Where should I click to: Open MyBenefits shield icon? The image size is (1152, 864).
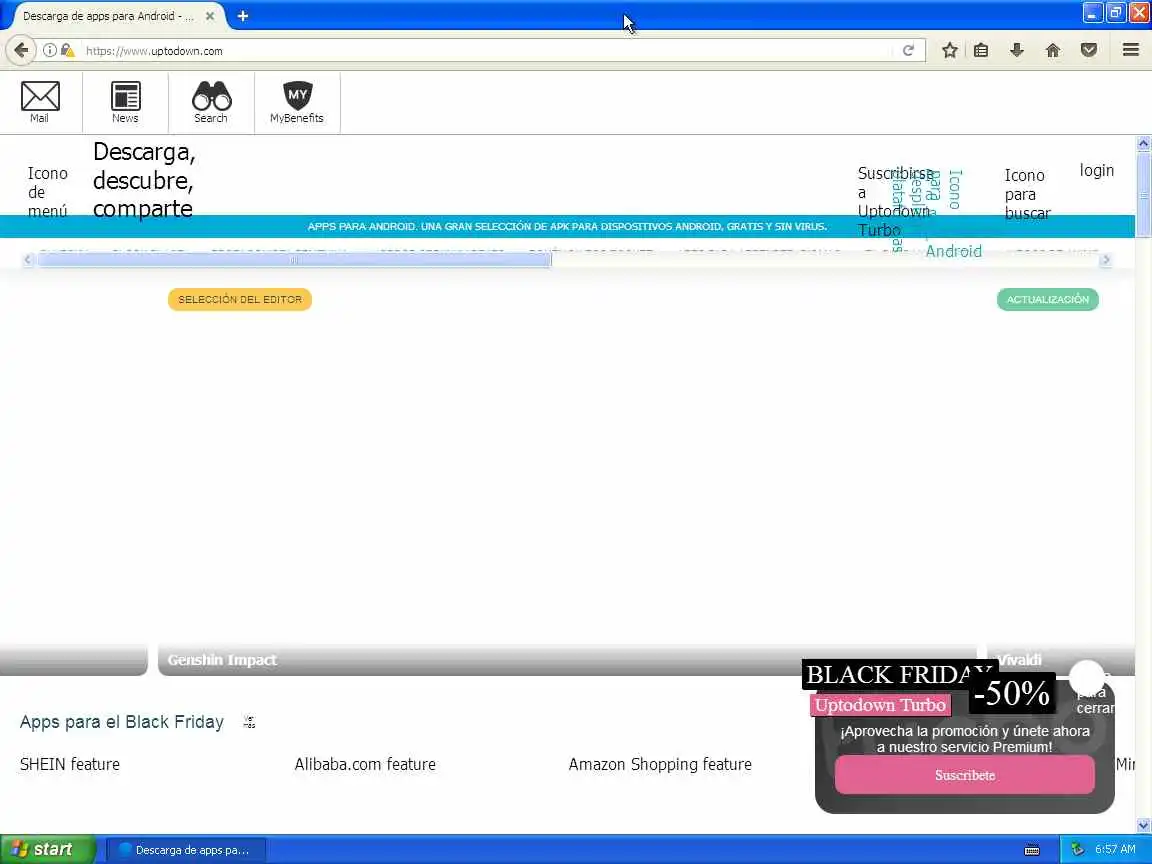tap(297, 102)
